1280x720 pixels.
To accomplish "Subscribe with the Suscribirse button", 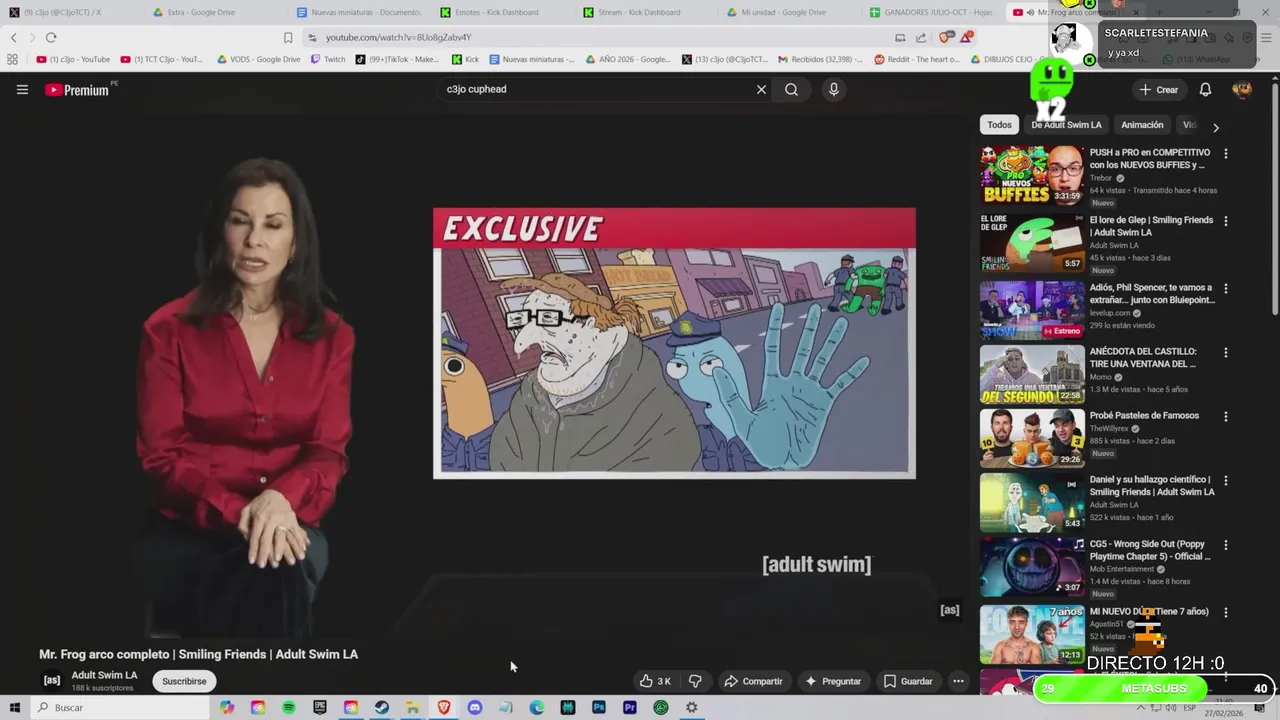I will 184,681.
